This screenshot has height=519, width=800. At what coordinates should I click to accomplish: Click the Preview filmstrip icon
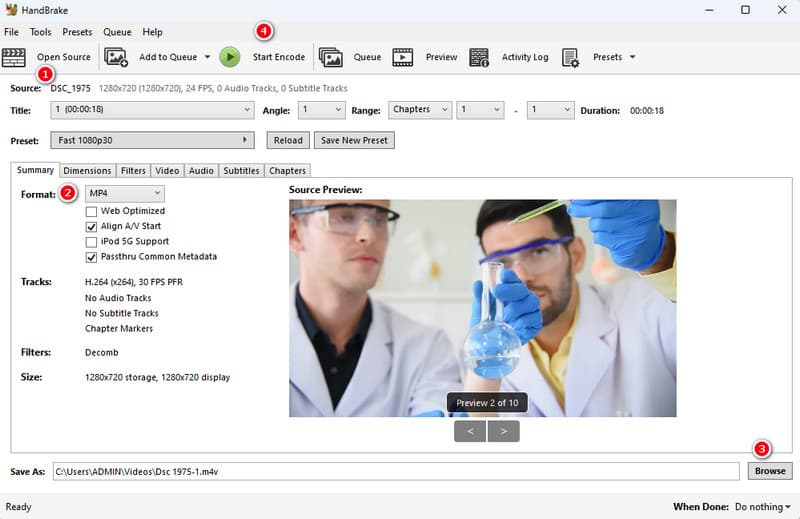coord(403,57)
